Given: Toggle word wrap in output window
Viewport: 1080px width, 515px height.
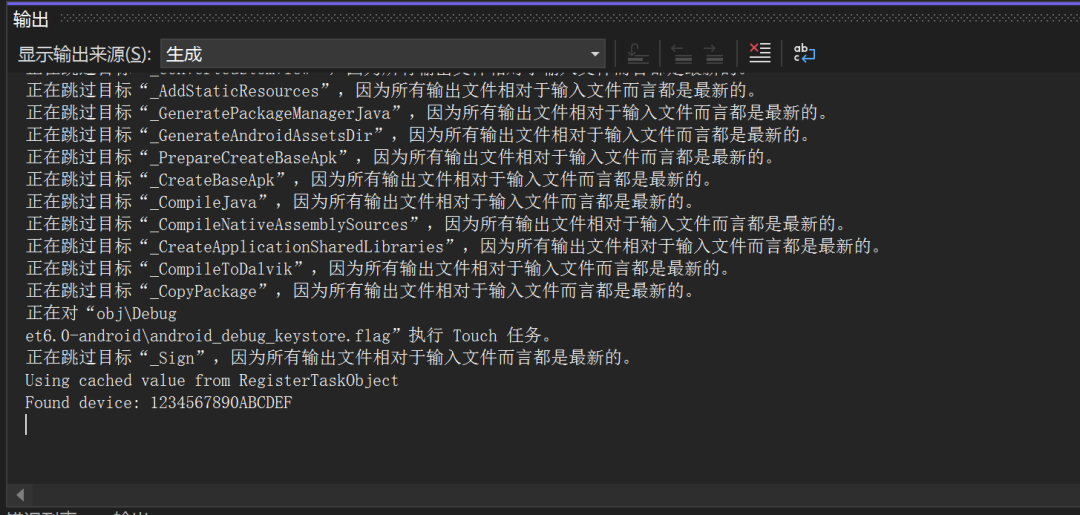Looking at the screenshot, I should coord(805,53).
